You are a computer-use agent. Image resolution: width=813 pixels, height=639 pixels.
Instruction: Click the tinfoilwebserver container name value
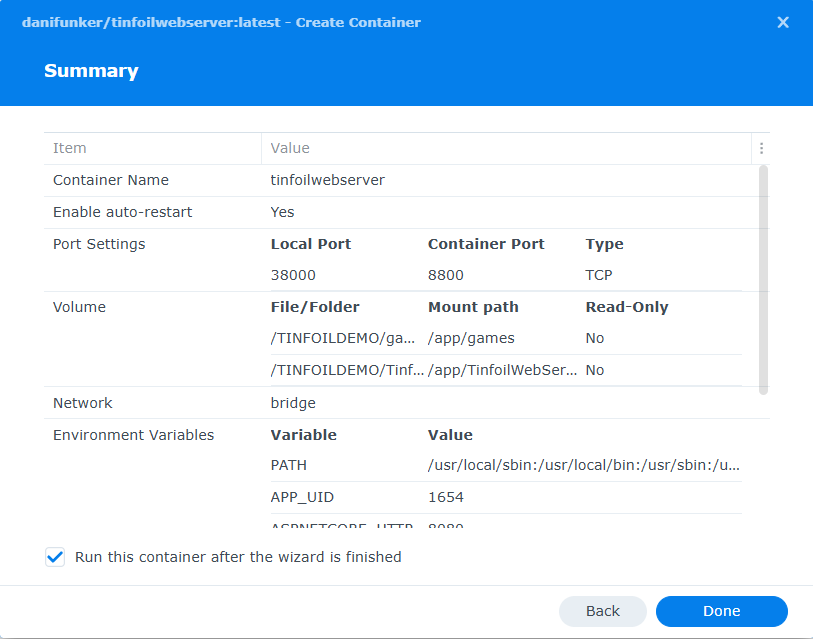328,180
